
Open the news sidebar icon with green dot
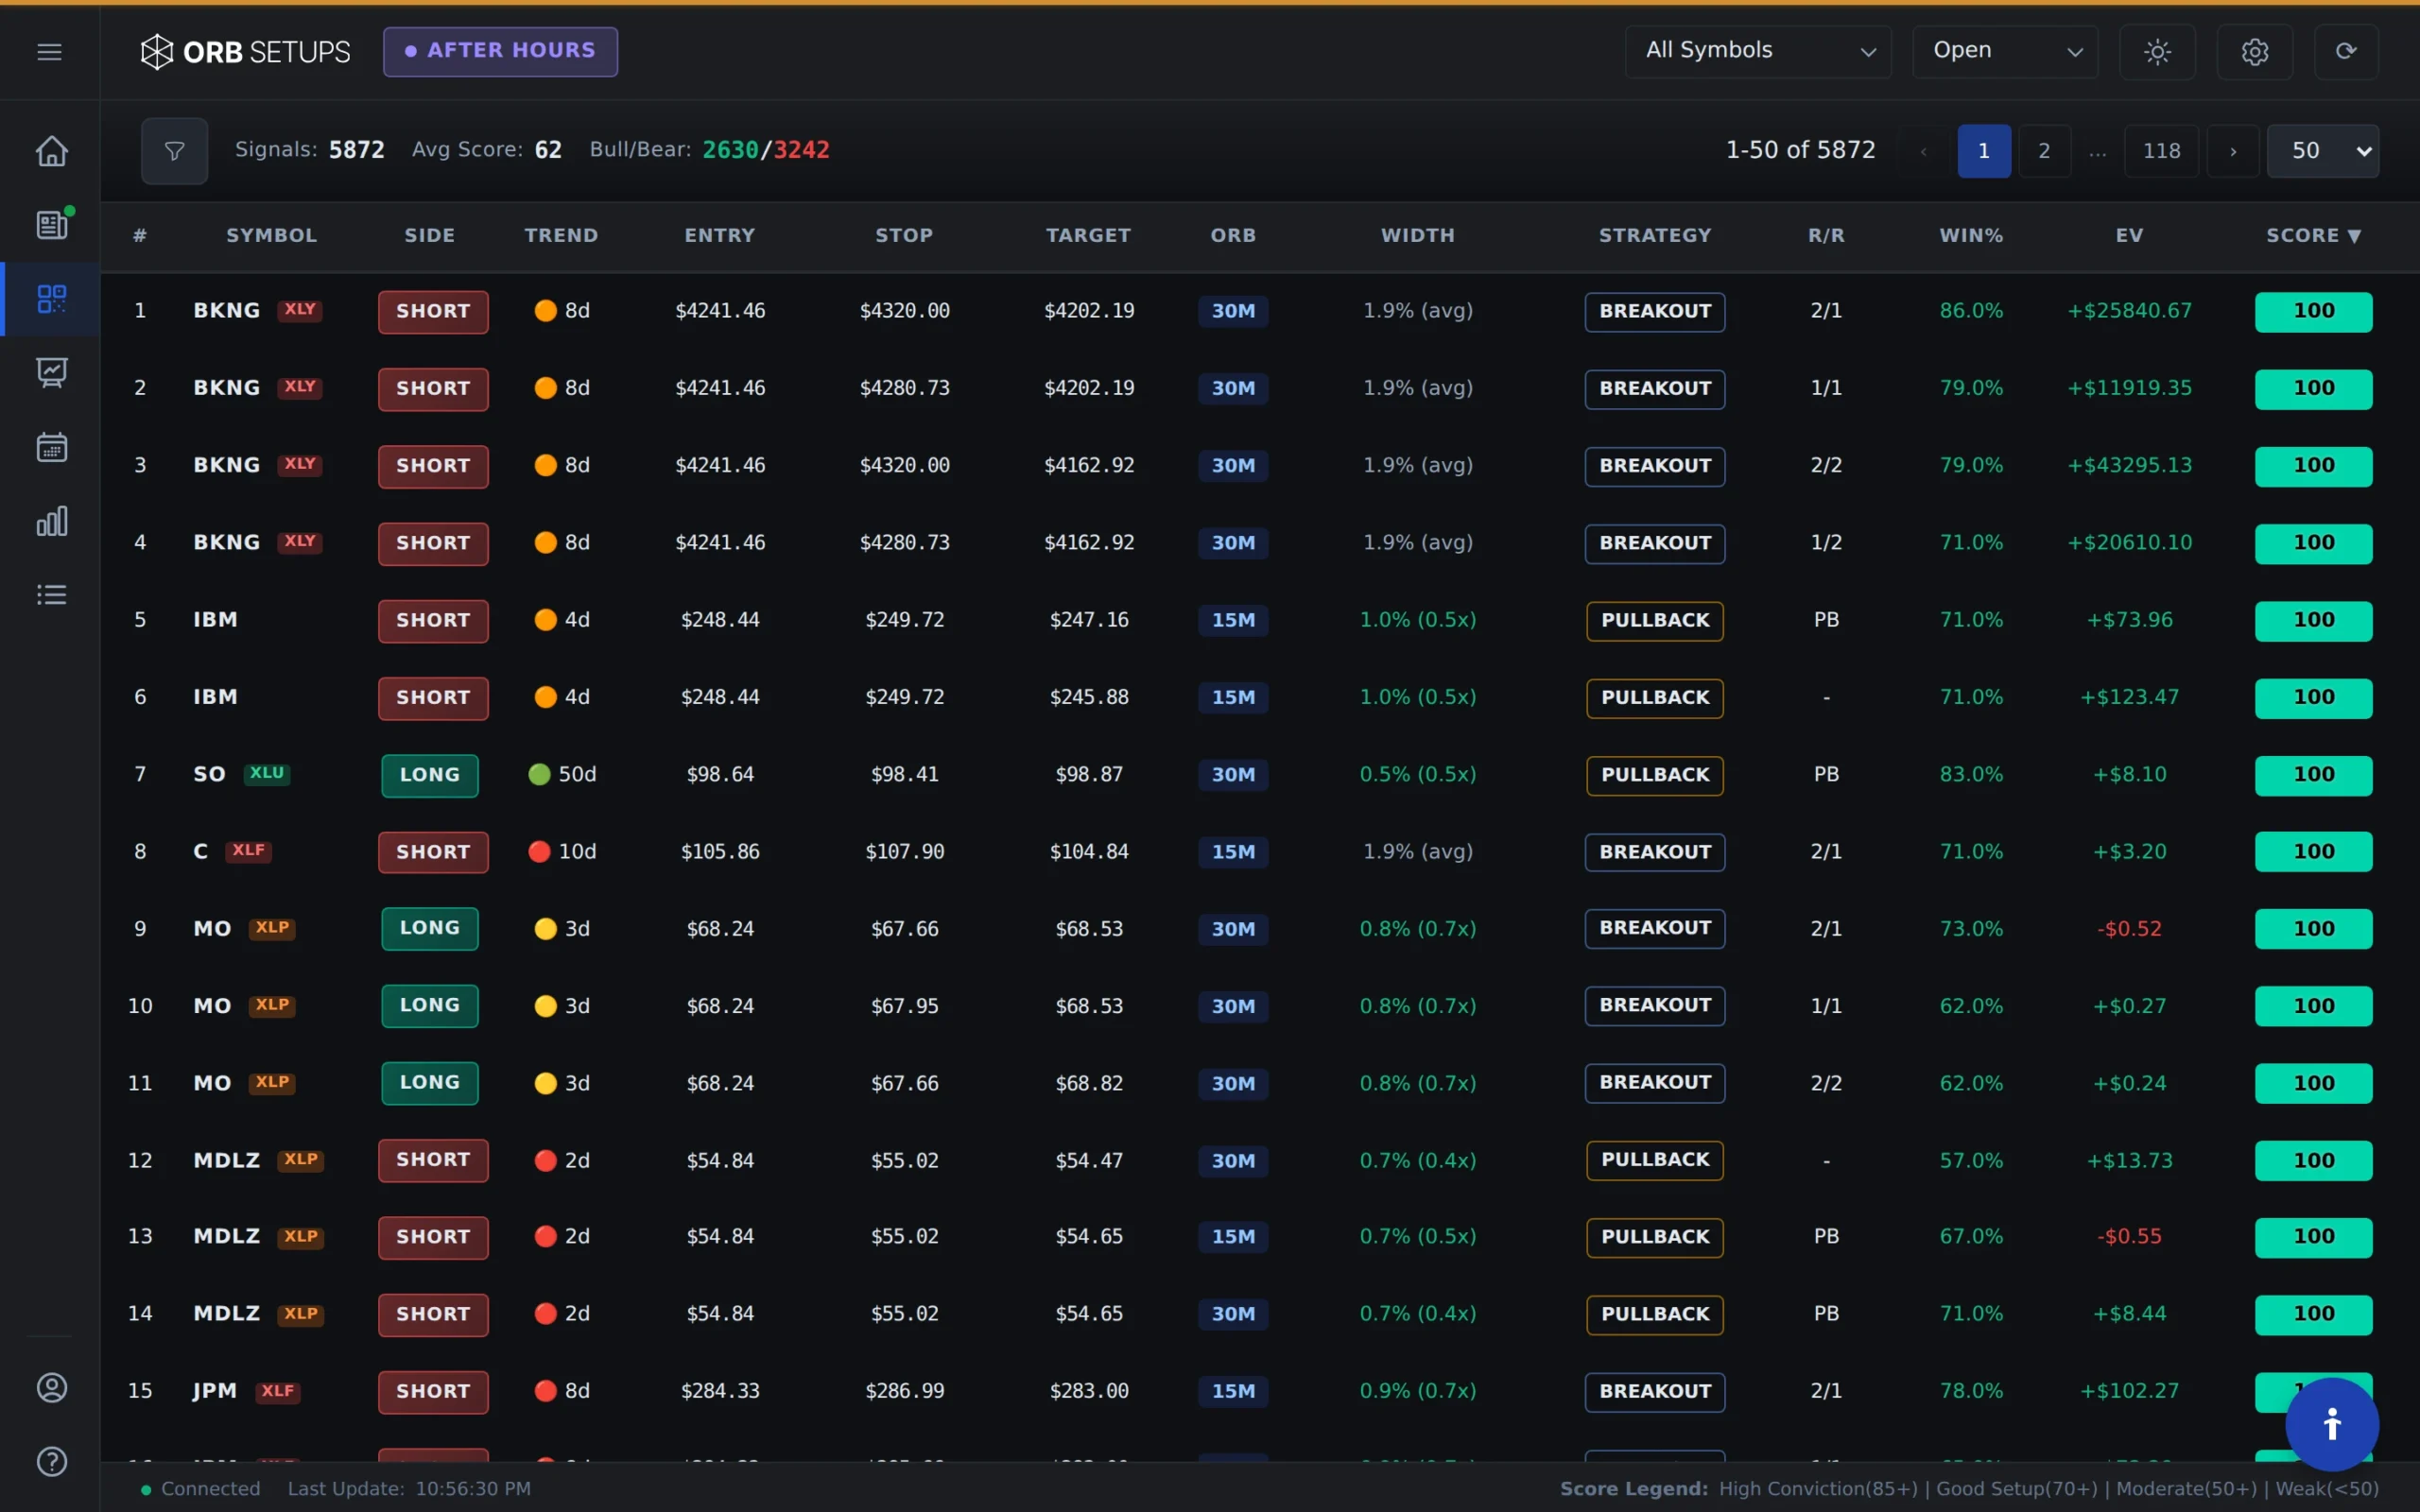click(x=52, y=224)
